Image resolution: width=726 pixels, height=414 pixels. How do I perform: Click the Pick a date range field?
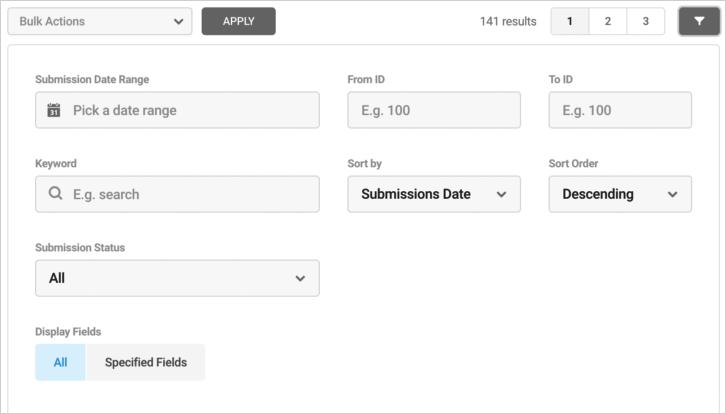click(190, 110)
